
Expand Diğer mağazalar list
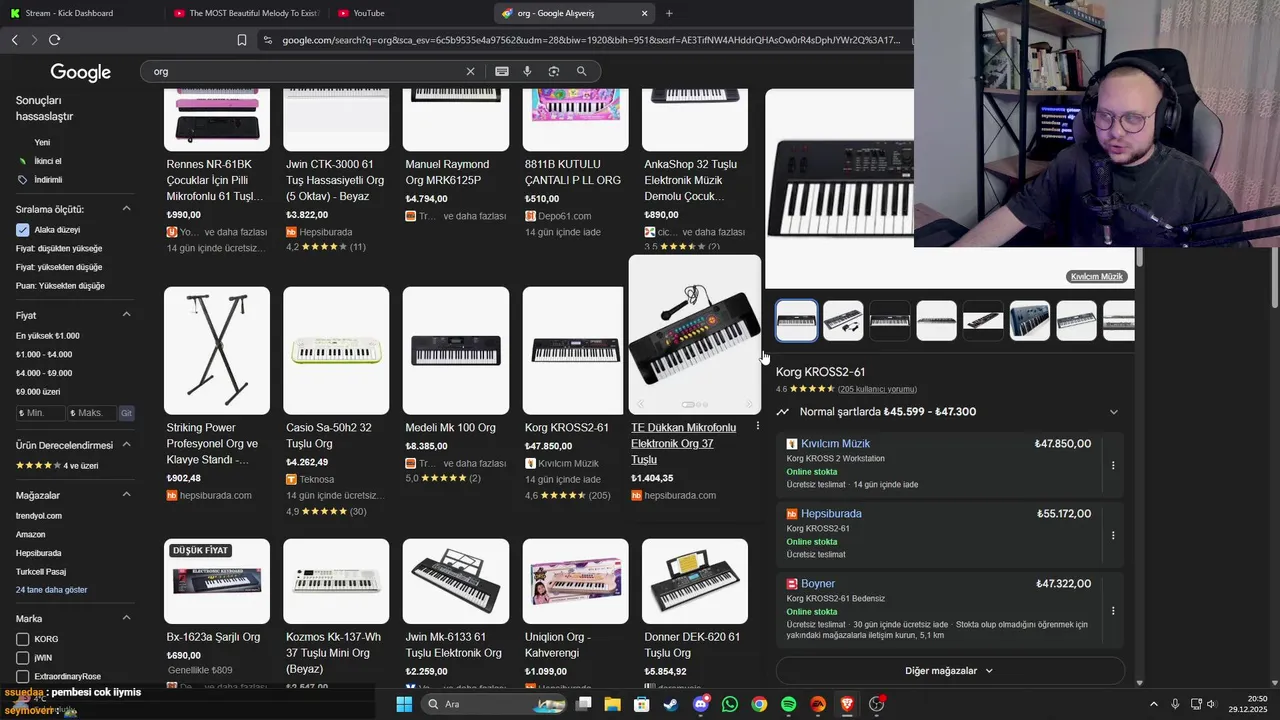pyautogui.click(x=950, y=671)
